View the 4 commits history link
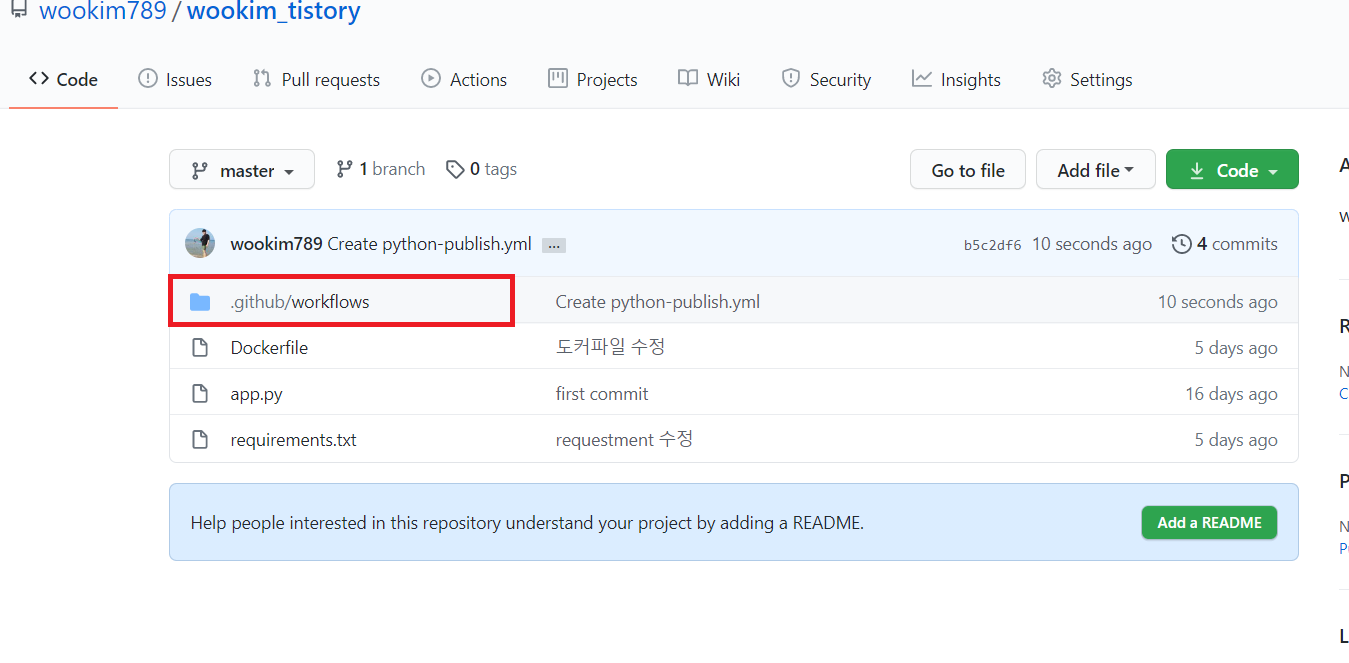The height and width of the screenshot is (663, 1349). click(x=1225, y=244)
